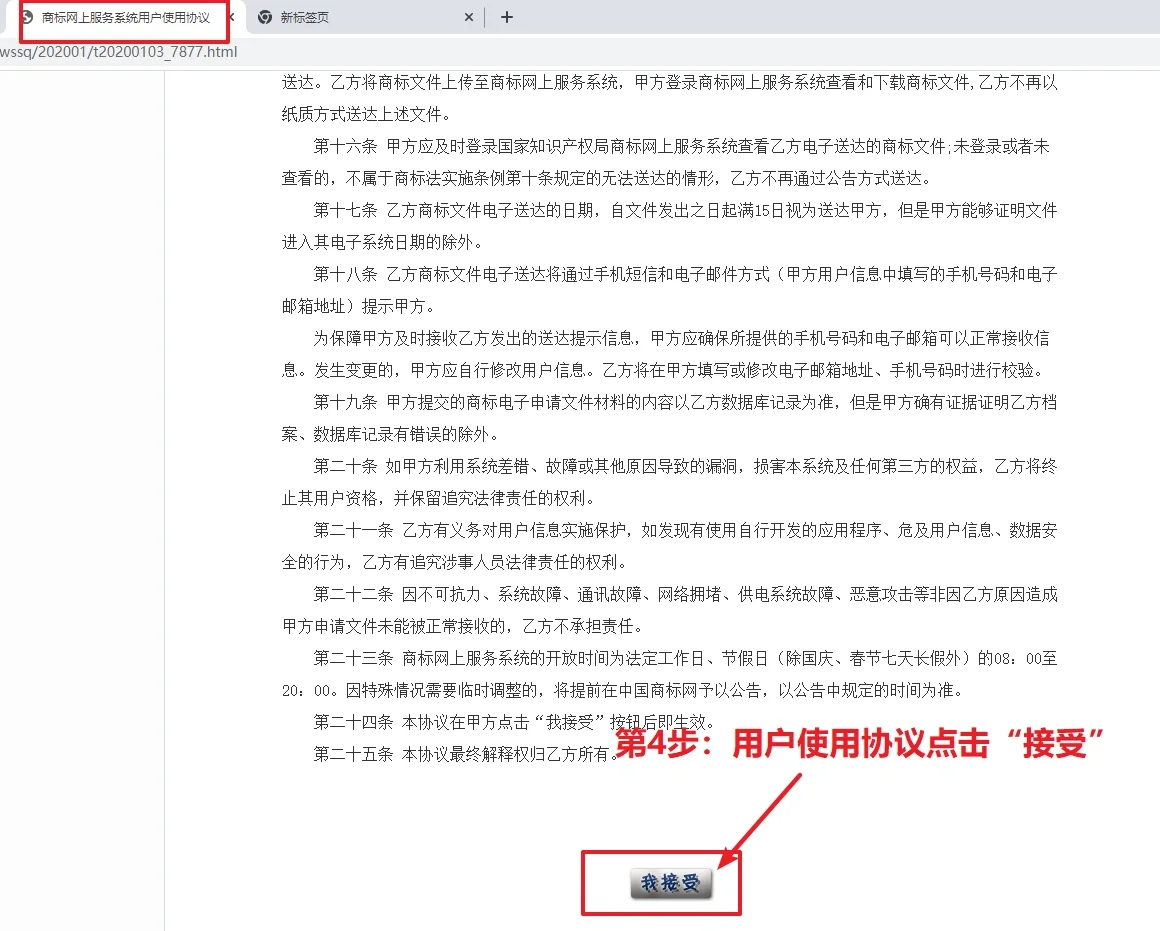Click the address bar URL ending in t20200103_7877.html
The width and height of the screenshot is (1160, 931).
pyautogui.click(x=118, y=50)
